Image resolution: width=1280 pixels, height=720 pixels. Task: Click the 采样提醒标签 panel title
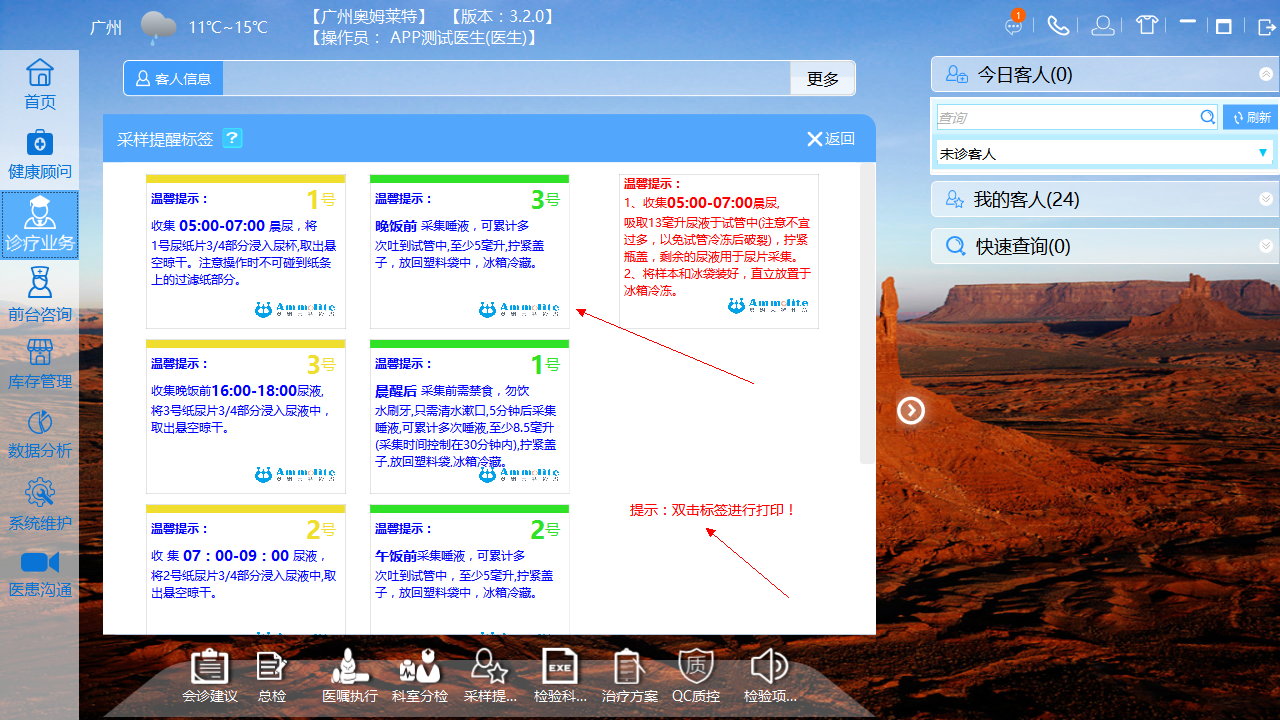(x=165, y=139)
